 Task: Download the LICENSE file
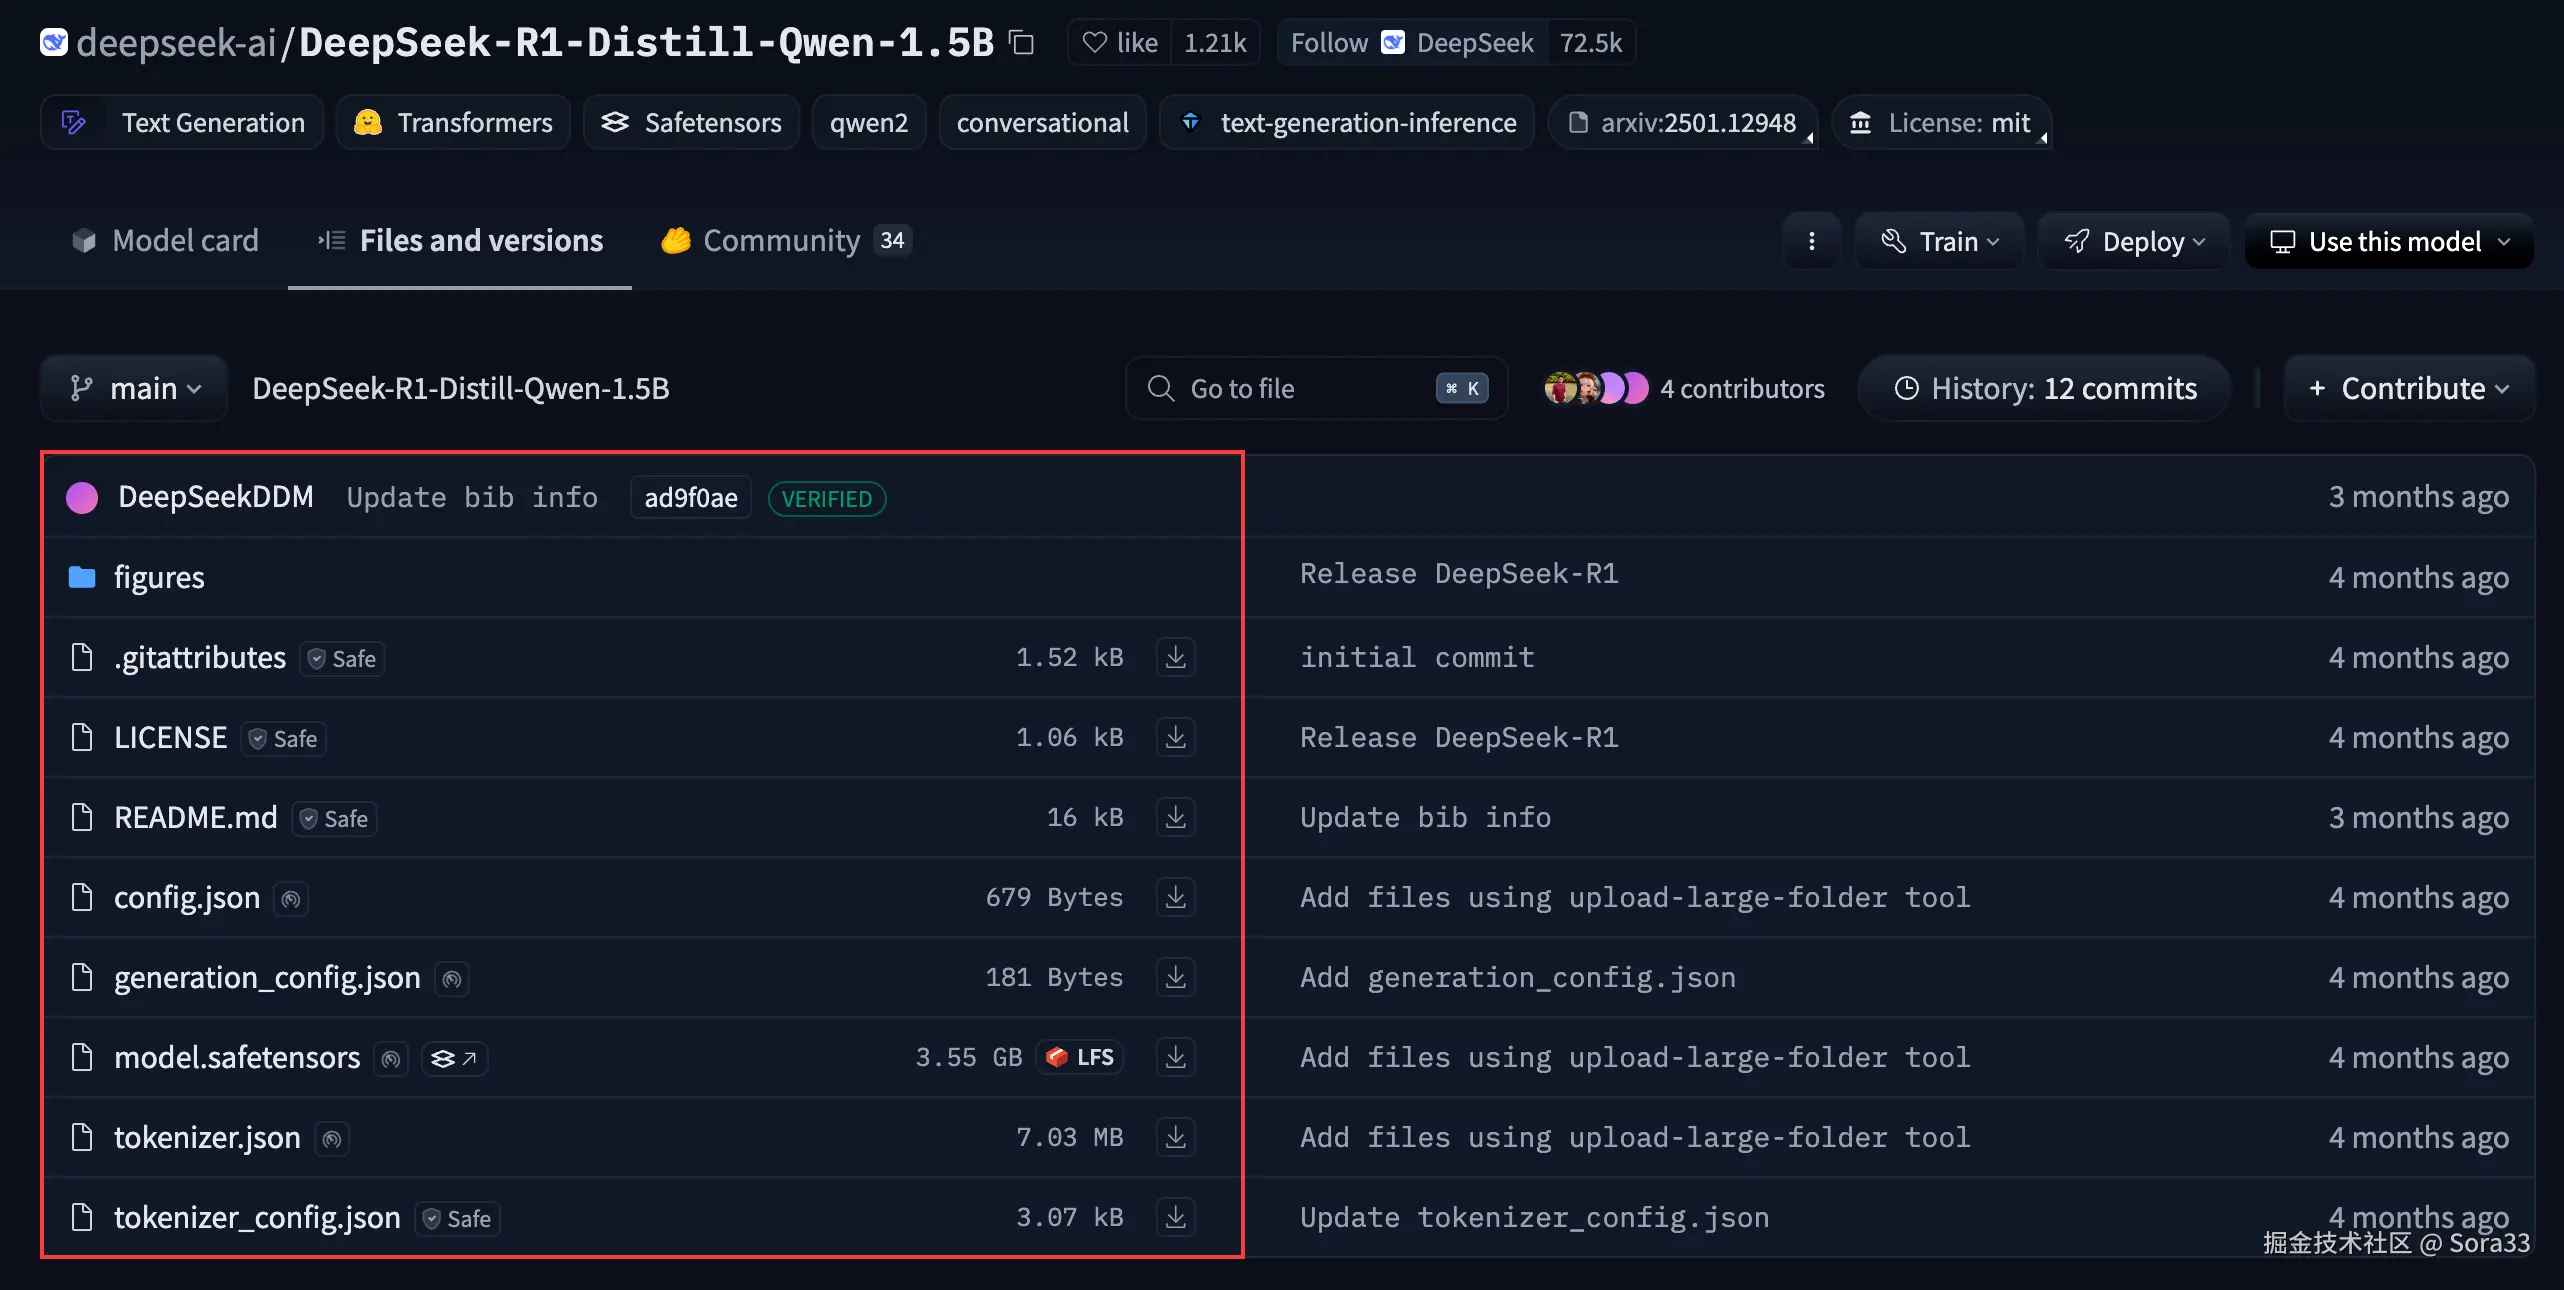(x=1176, y=738)
